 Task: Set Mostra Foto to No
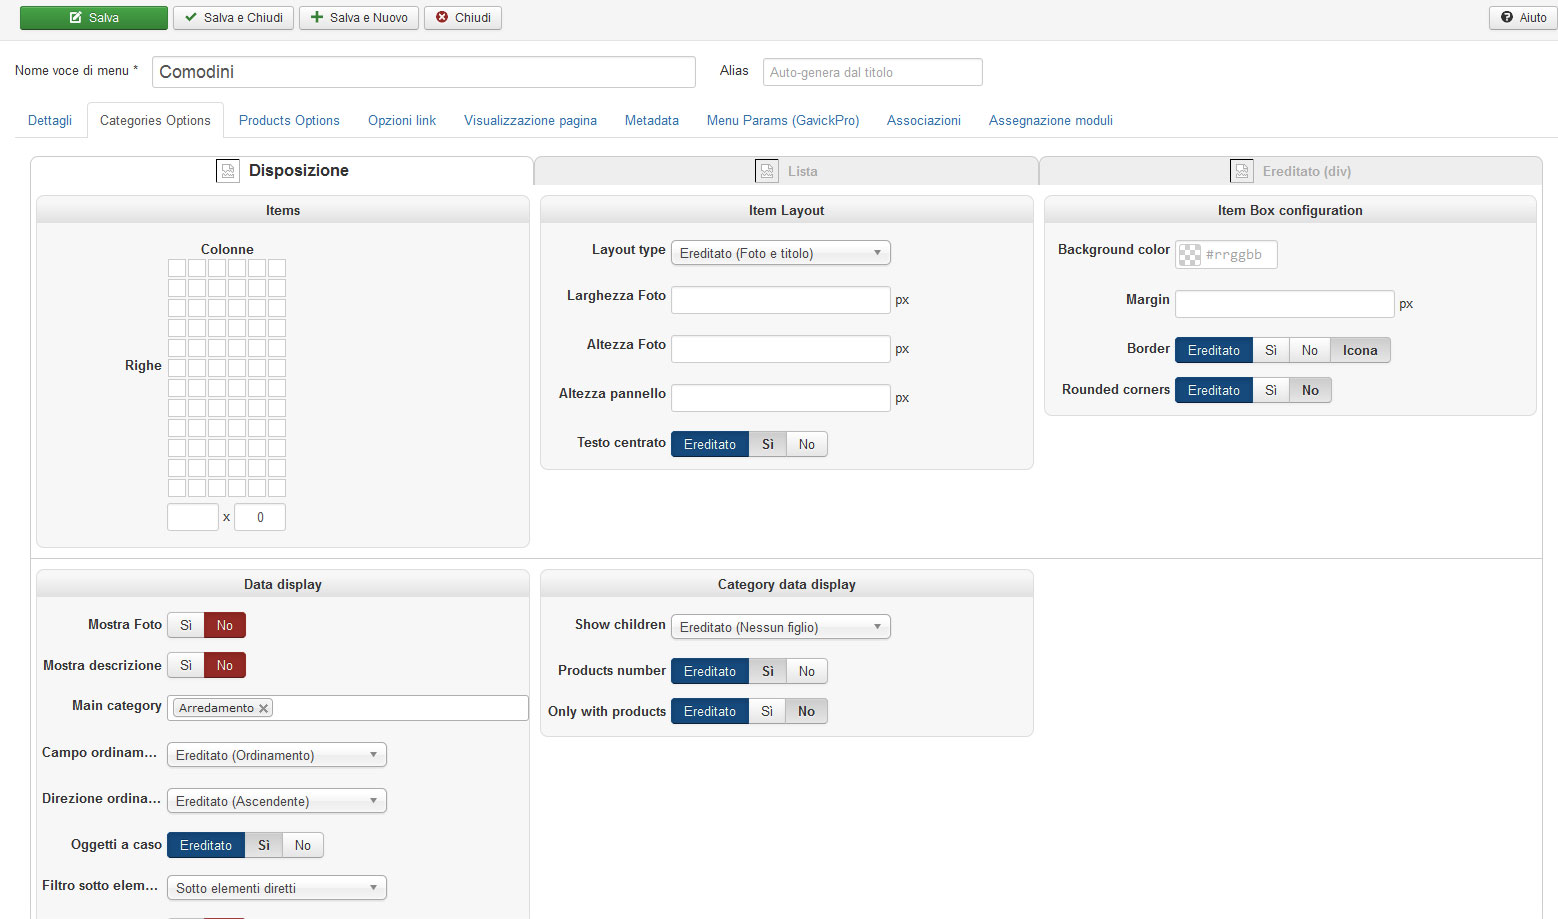point(225,625)
